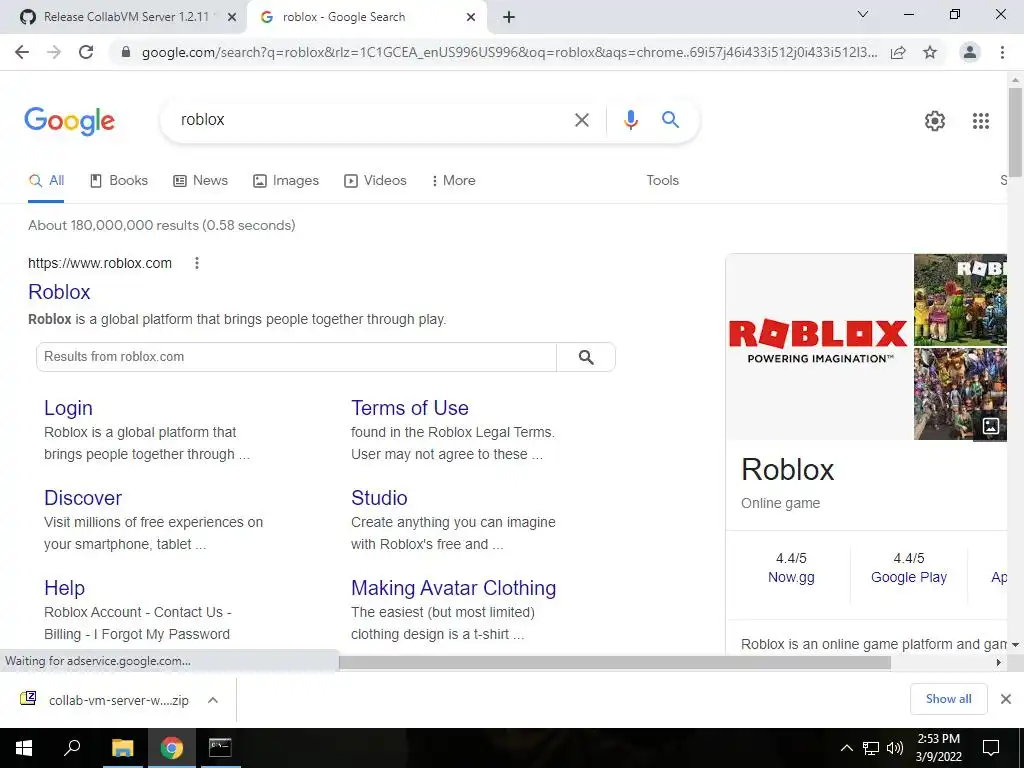Search within roblox.com using the magnifier button
1024x768 pixels.
pos(586,357)
